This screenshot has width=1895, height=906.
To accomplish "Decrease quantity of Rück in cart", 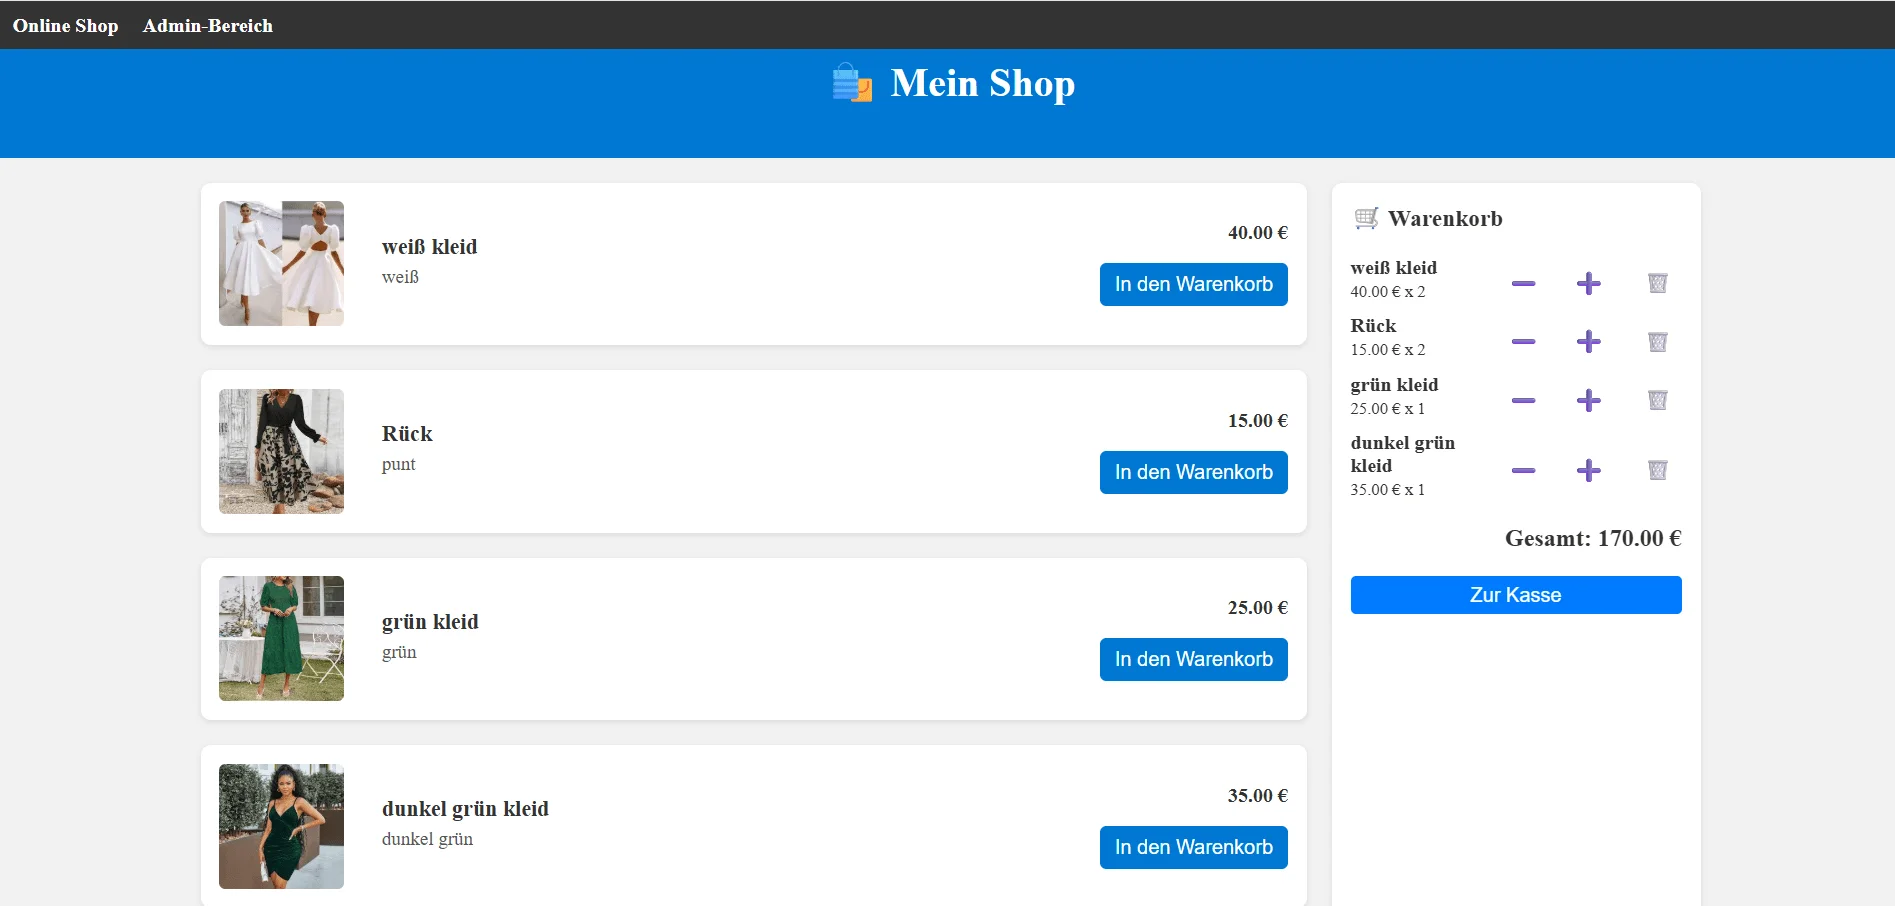I will tap(1523, 342).
